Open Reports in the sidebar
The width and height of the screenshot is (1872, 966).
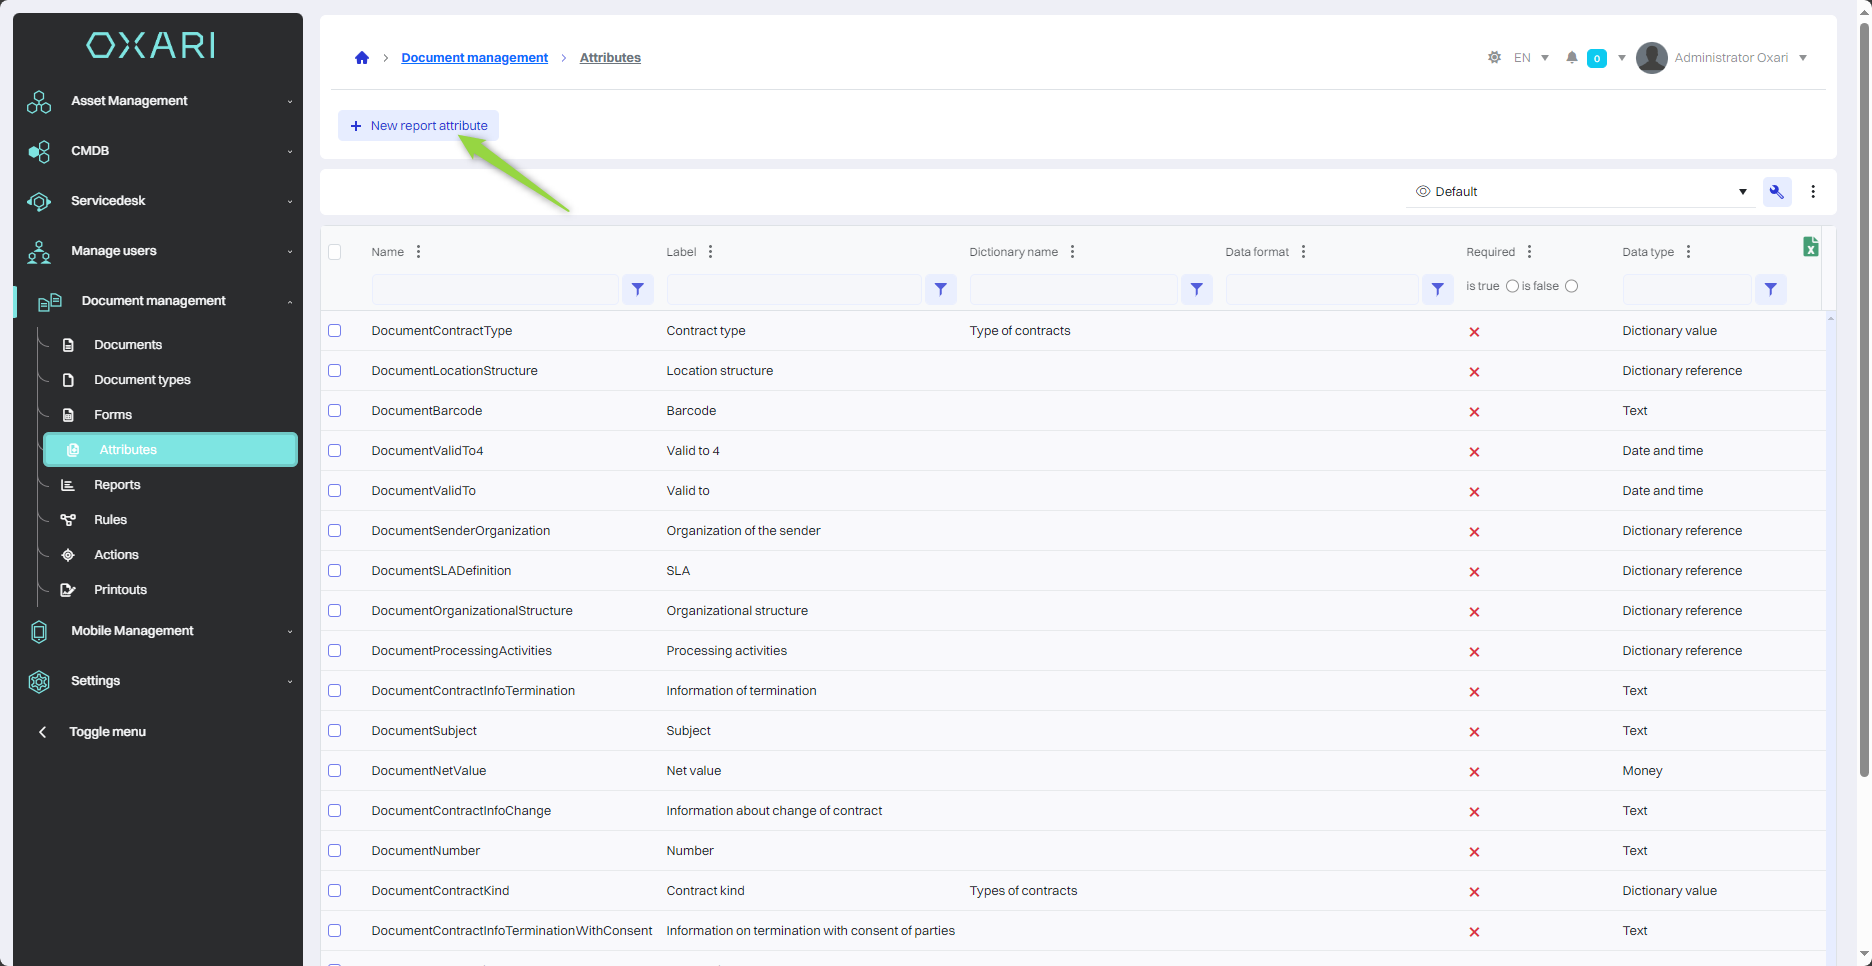(117, 485)
